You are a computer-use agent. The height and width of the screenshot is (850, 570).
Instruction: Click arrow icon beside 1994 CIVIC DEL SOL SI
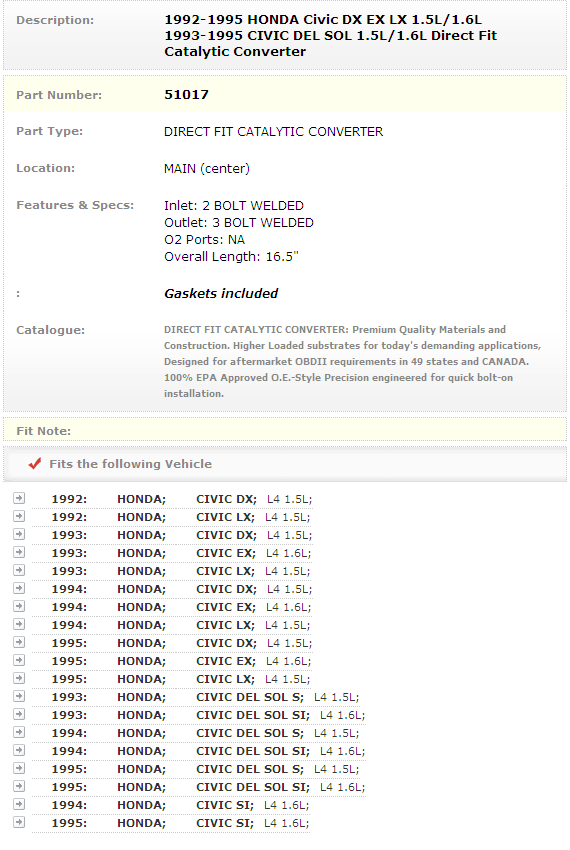(19, 750)
